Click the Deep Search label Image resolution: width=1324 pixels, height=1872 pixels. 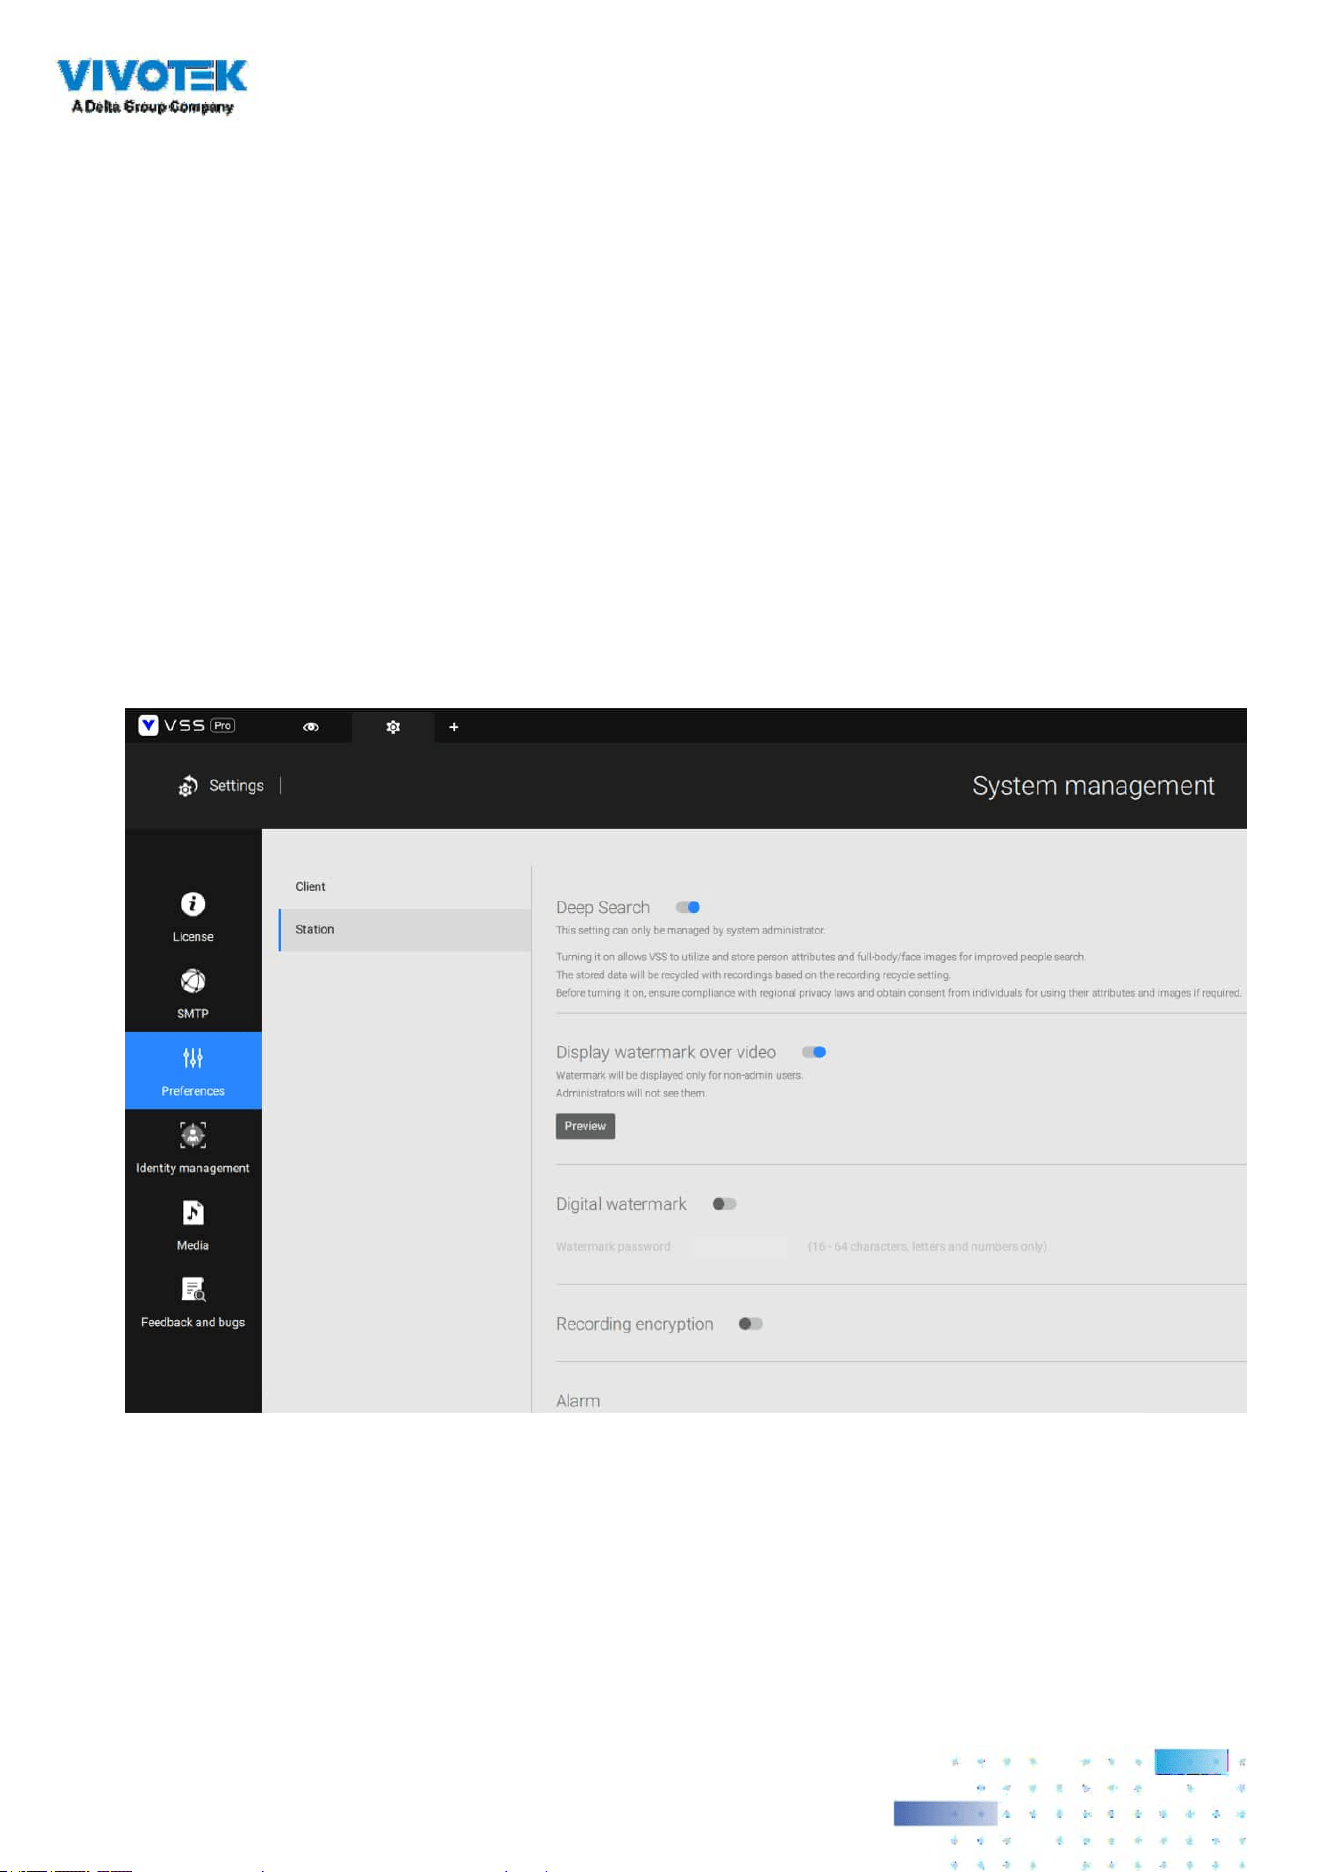(x=603, y=907)
